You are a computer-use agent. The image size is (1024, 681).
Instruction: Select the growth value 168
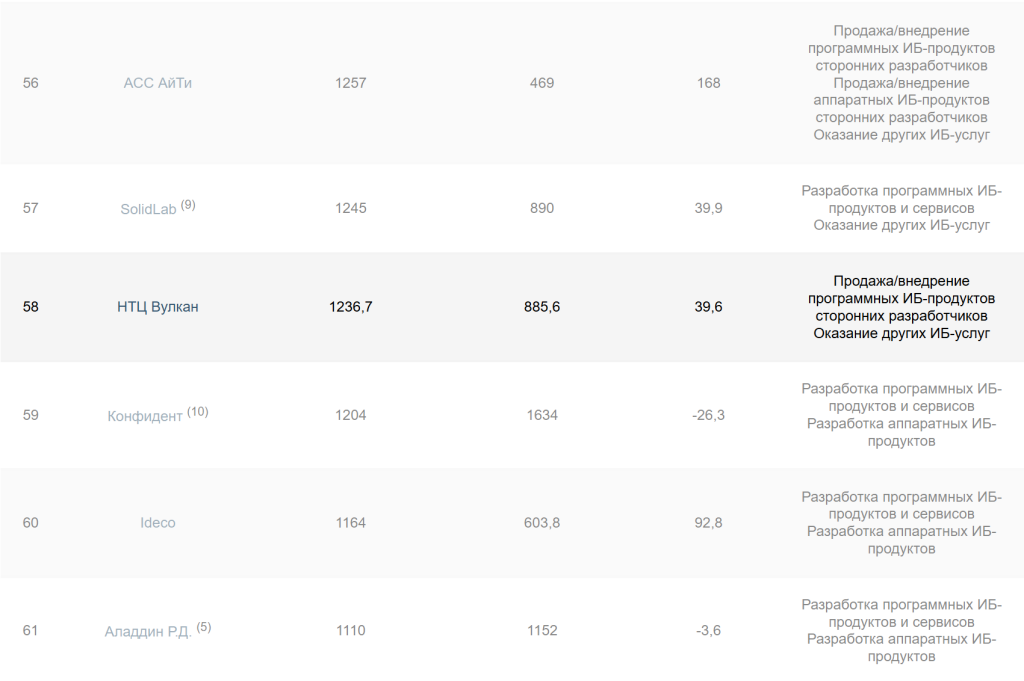[x=708, y=83]
